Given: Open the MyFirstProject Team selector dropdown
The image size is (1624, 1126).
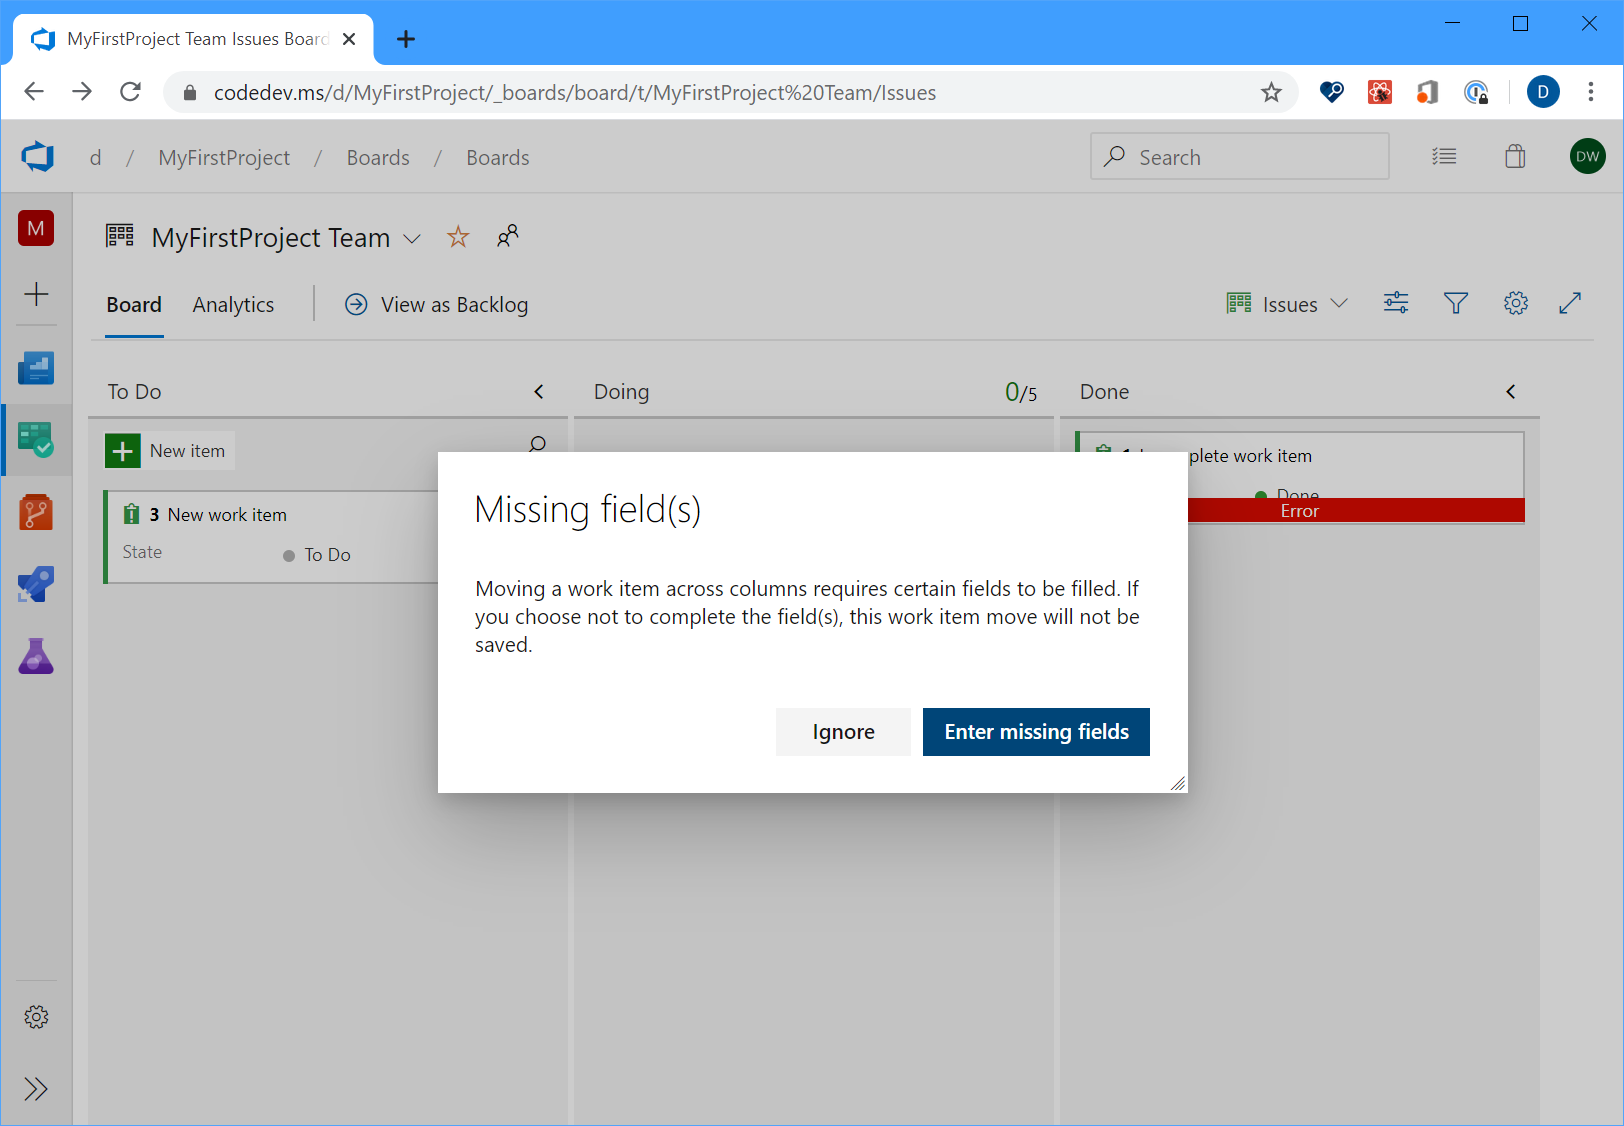Looking at the screenshot, I should coord(413,239).
